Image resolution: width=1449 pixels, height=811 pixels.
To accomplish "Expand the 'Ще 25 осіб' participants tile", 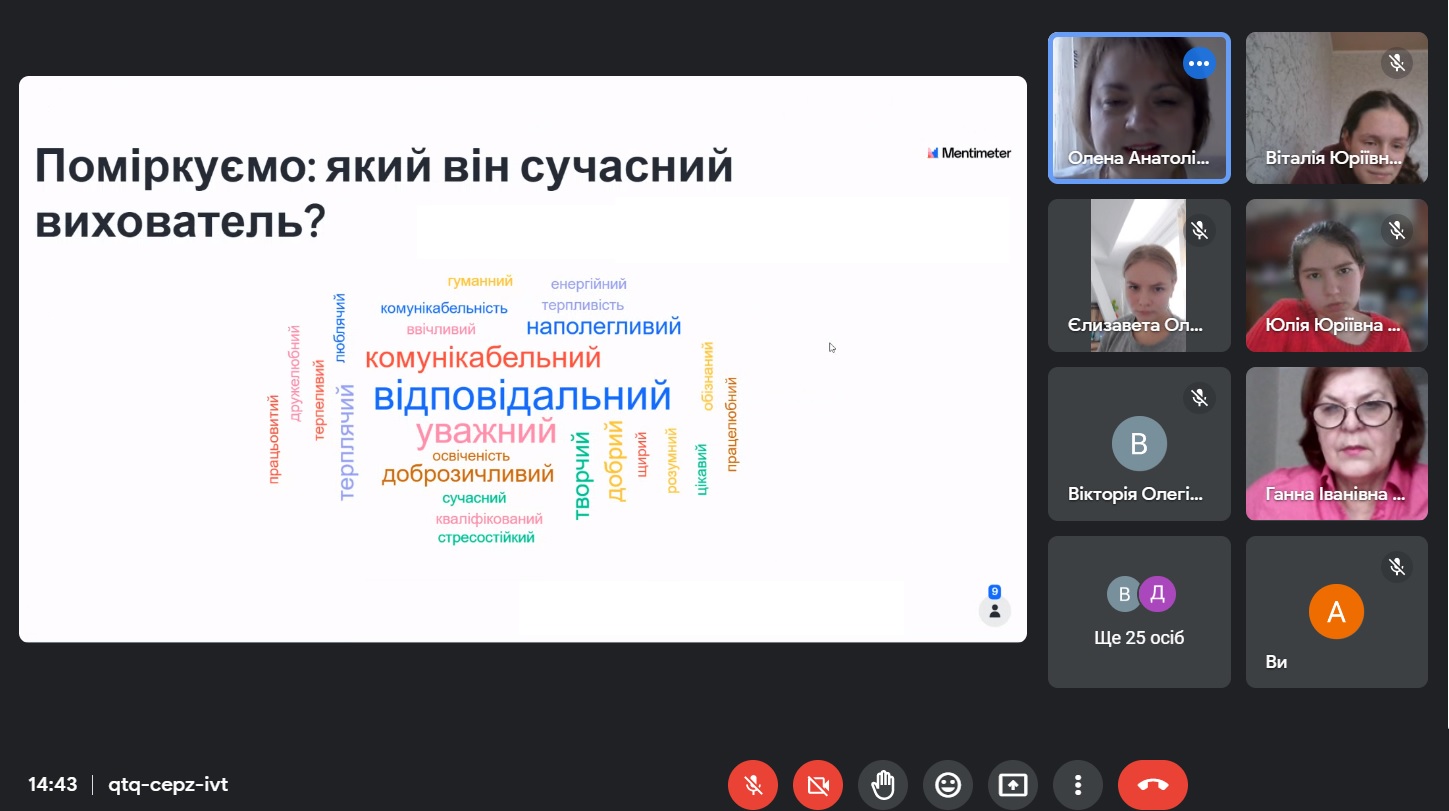I will click(x=1139, y=612).
